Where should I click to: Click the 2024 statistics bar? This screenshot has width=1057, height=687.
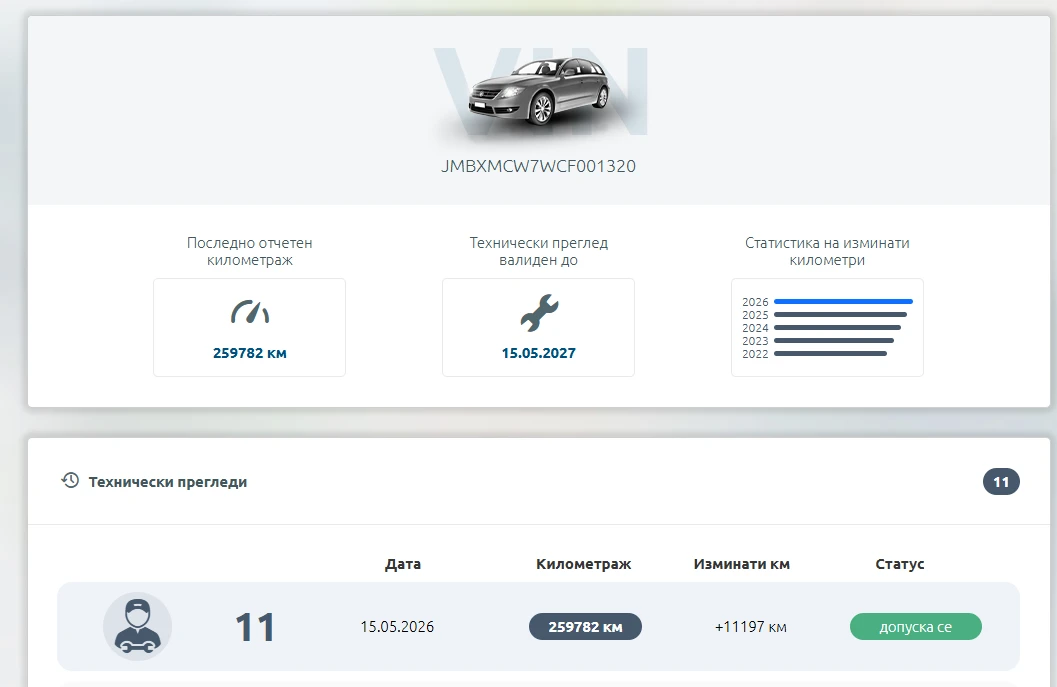click(837, 328)
